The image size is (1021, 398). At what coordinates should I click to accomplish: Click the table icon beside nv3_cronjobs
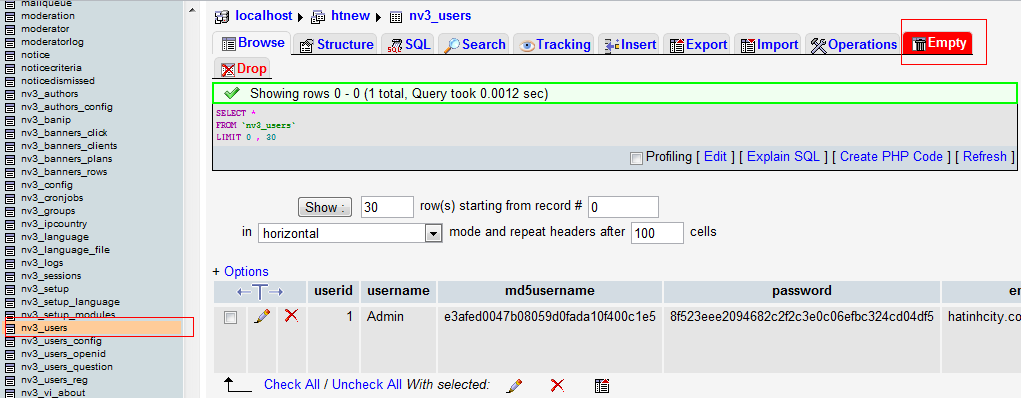click(10, 198)
